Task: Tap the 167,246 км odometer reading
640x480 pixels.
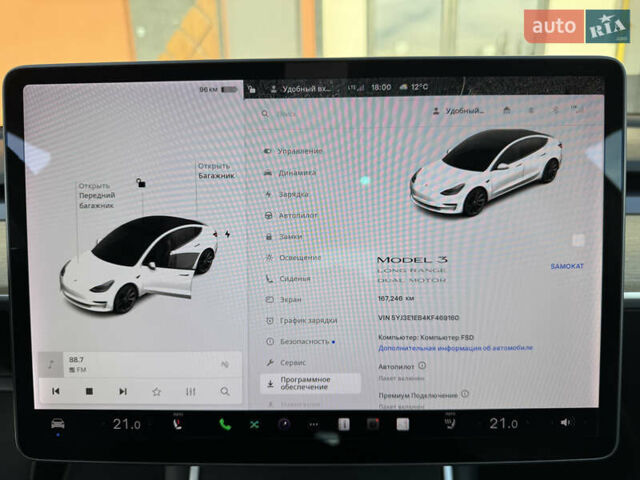Action: (396, 299)
